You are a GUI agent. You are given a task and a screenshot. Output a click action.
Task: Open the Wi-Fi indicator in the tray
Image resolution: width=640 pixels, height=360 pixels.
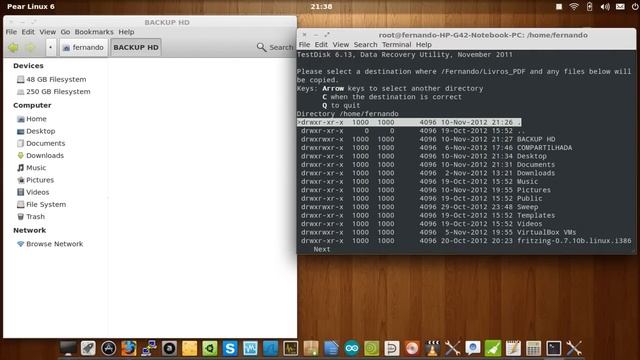[574, 7]
